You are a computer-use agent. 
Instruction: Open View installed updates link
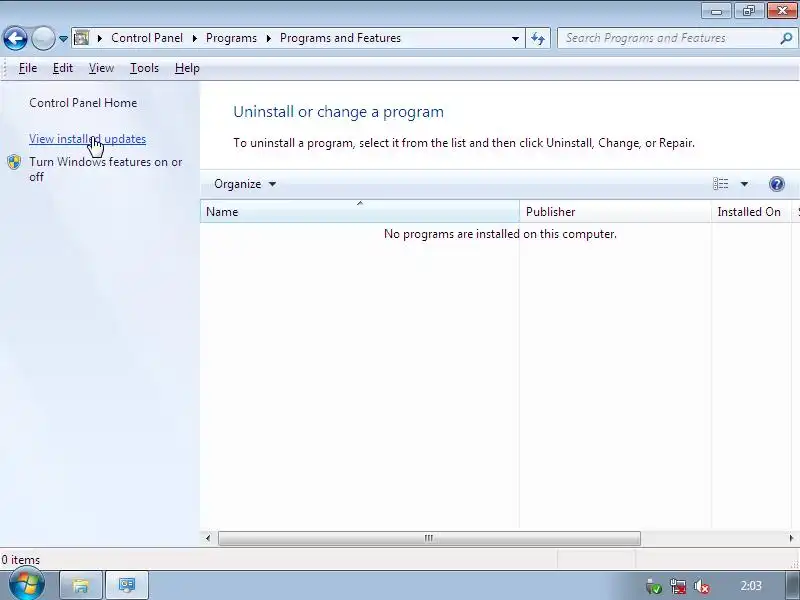87,139
